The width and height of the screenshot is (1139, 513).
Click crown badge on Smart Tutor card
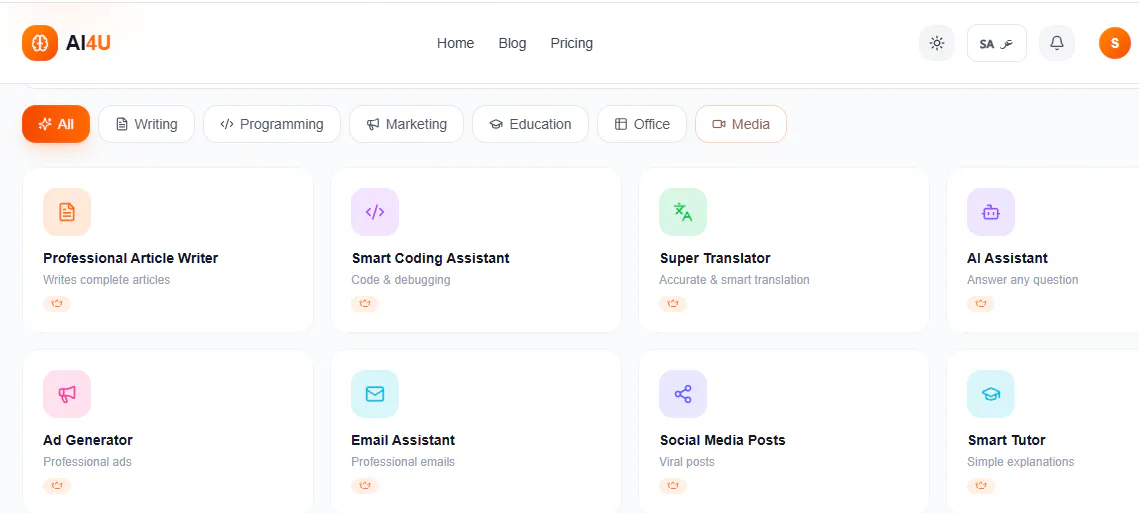coord(981,485)
